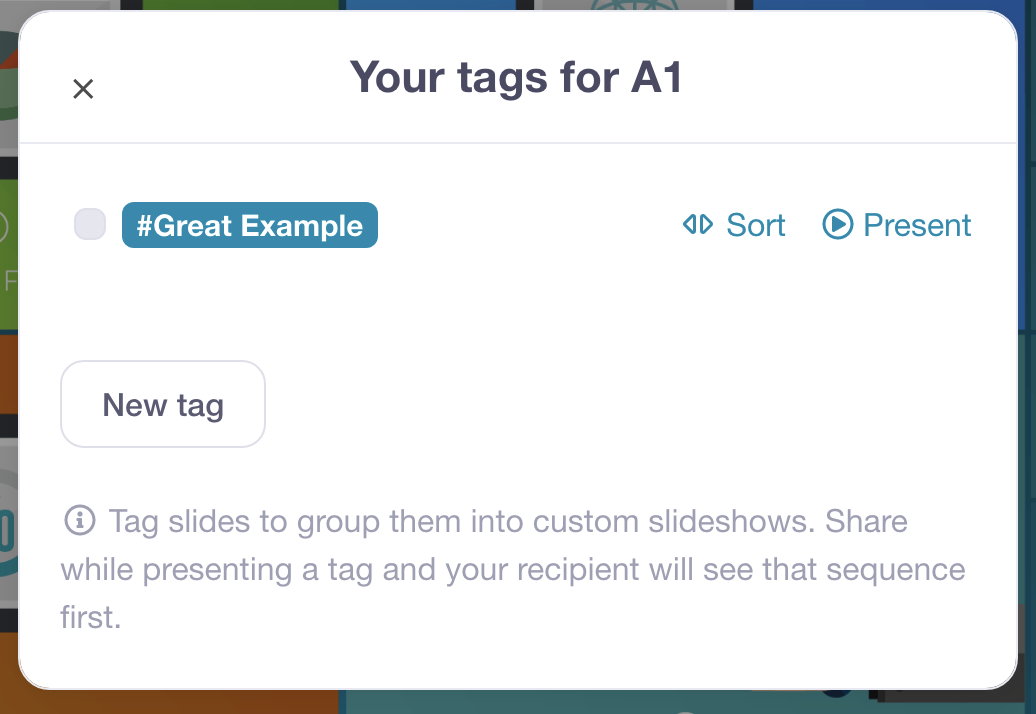Close the tags dialog with the X
This screenshot has height=714, width=1036.
click(x=83, y=89)
